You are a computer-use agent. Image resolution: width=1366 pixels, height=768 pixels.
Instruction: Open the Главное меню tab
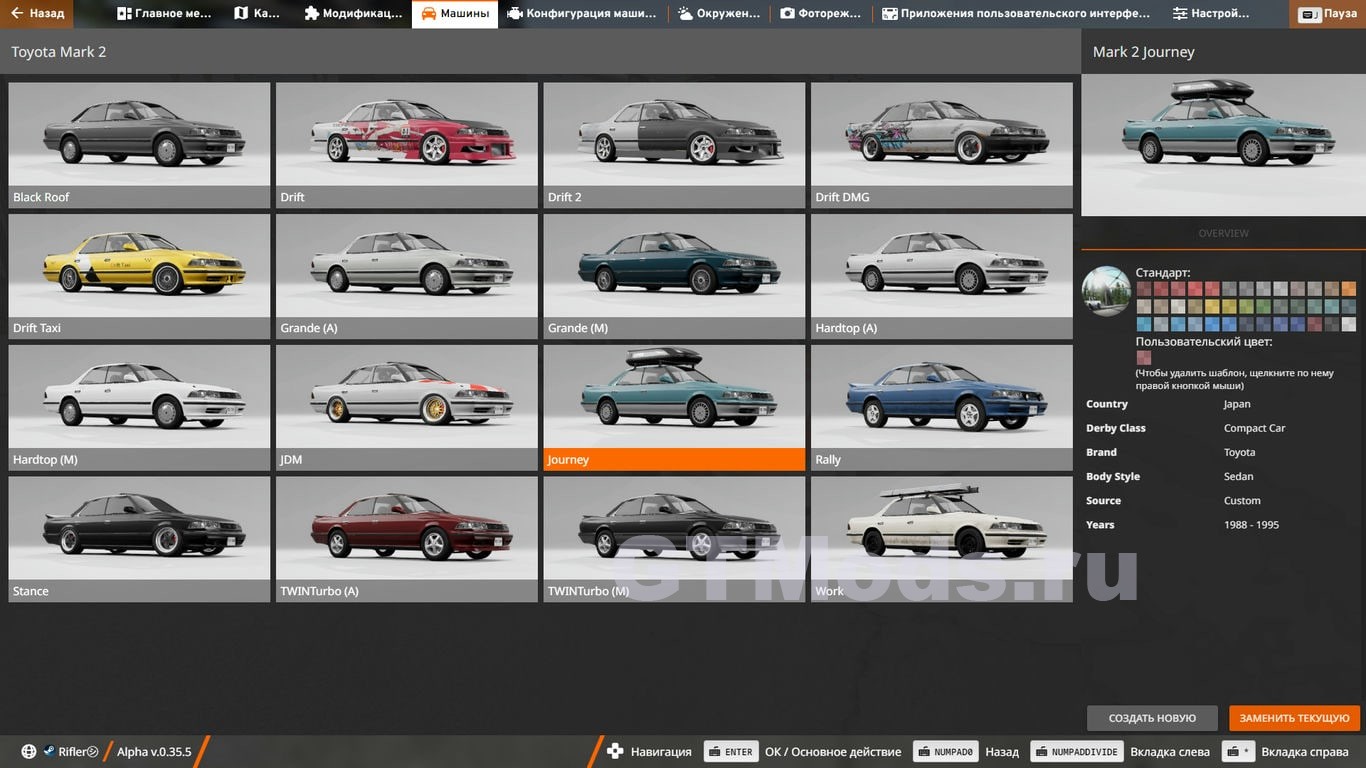pos(164,14)
